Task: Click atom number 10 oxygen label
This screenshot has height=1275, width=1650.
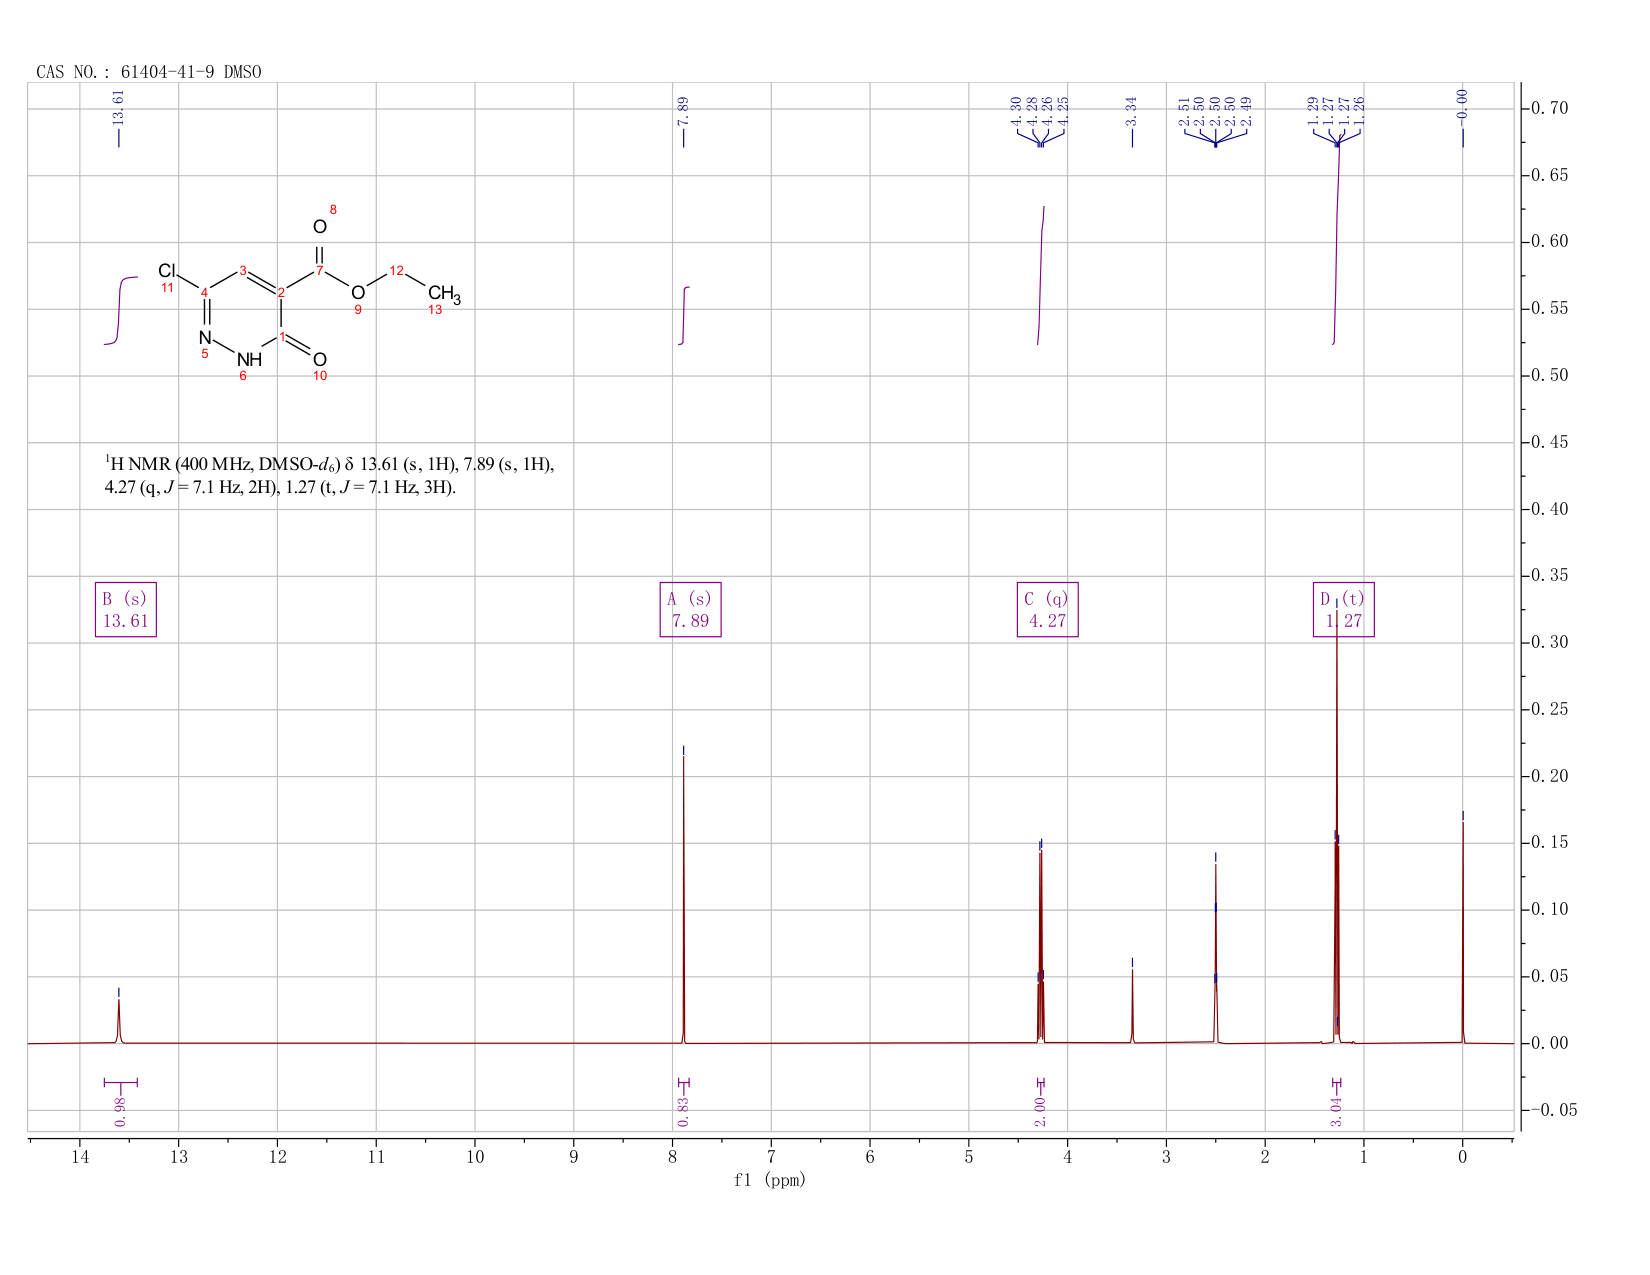Action: coord(320,376)
